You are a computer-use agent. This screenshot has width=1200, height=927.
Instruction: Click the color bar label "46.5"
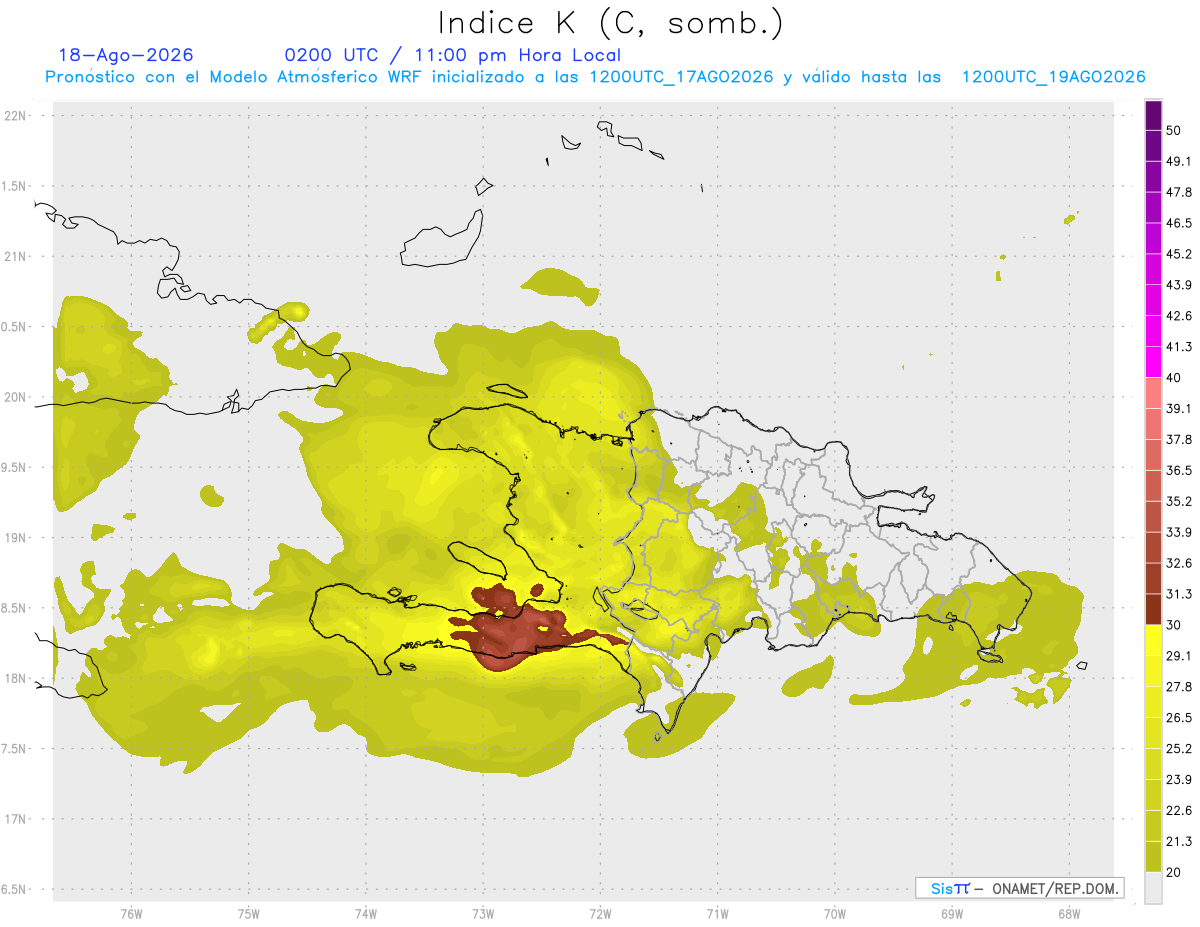click(x=1179, y=223)
